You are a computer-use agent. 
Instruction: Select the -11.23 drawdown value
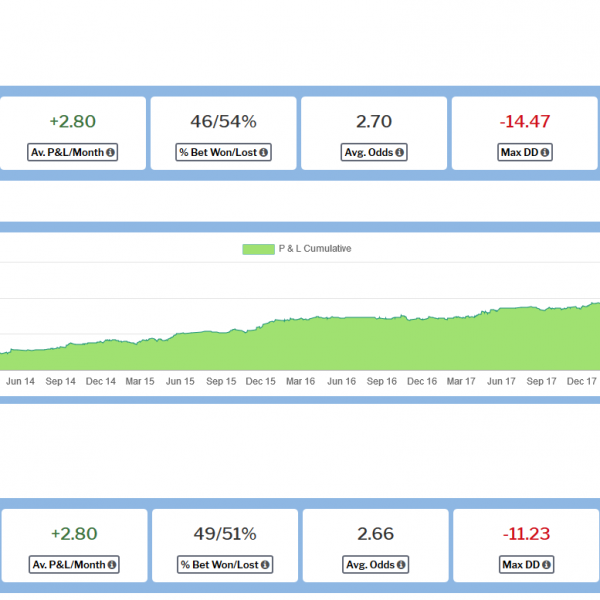526,534
